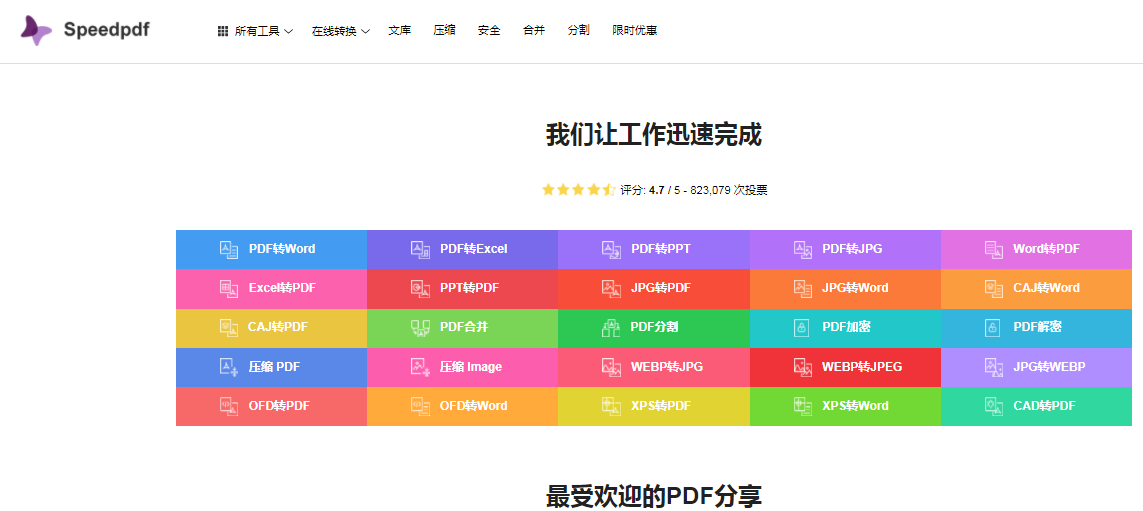
Task: Click the 压缩 PDF tile icon
Action: click(x=229, y=367)
